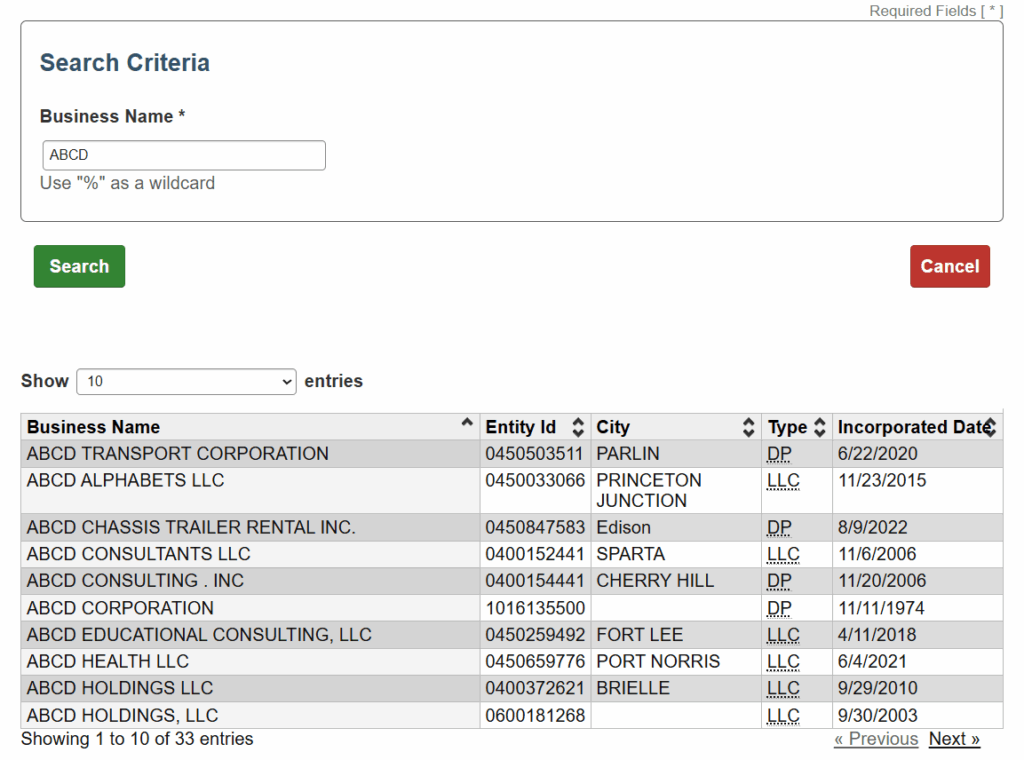Click the City column sort arrows
1024x760 pixels.
tap(748, 428)
